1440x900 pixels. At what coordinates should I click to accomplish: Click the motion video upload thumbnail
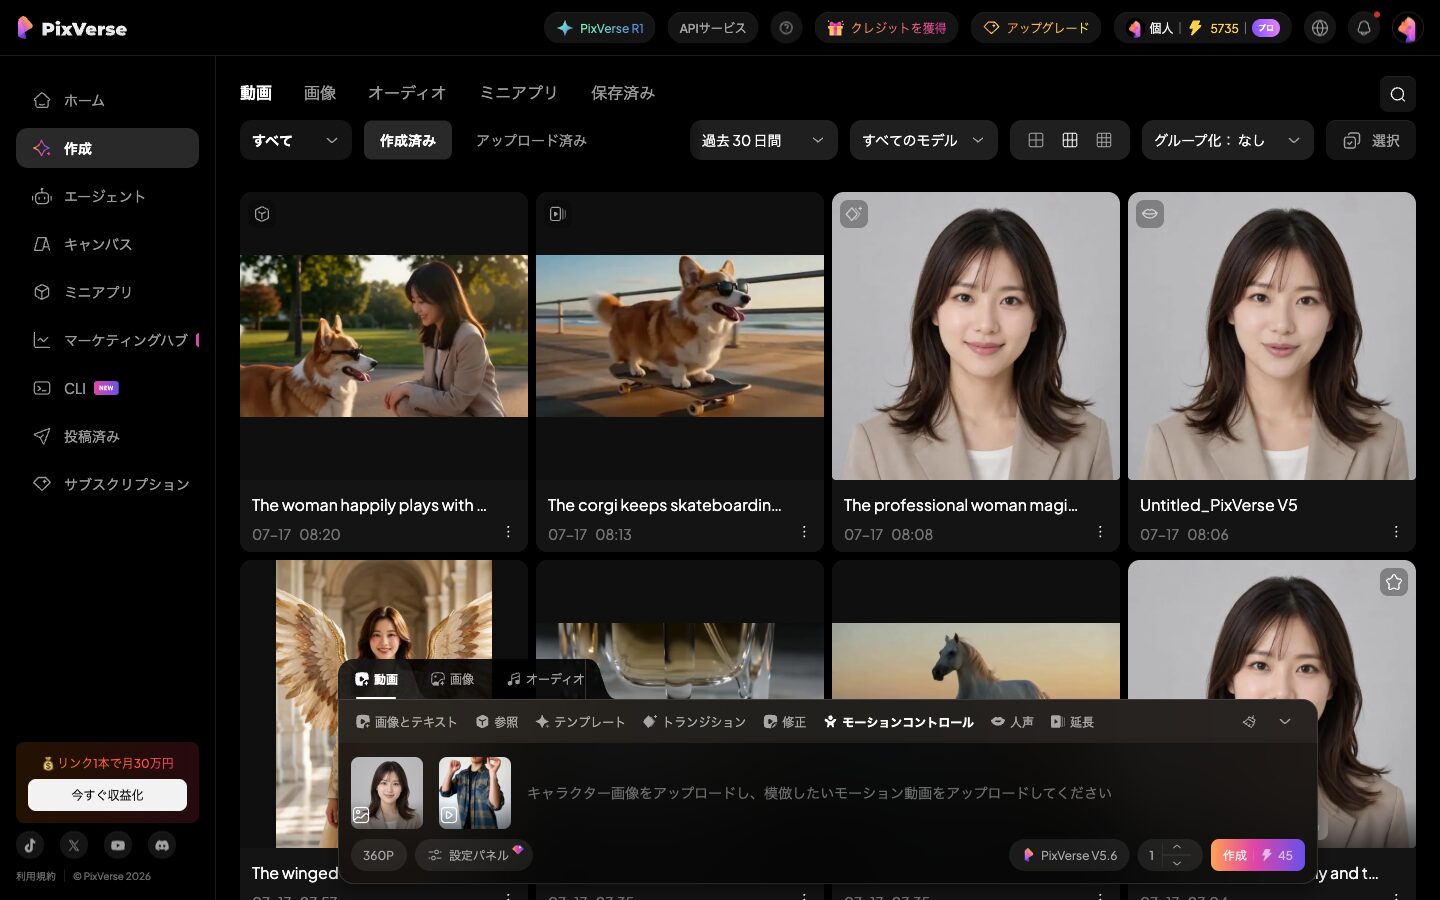(x=475, y=793)
